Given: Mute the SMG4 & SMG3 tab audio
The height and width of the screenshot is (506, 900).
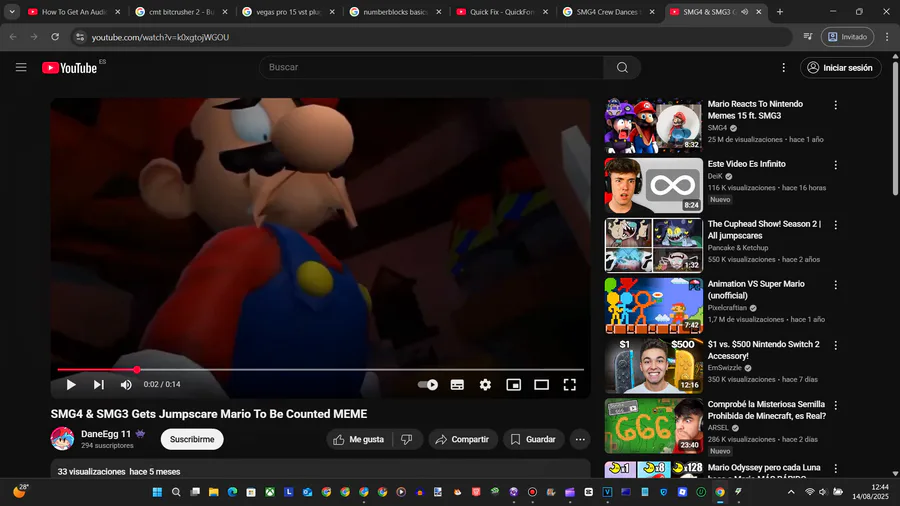Looking at the screenshot, I should pos(744,11).
